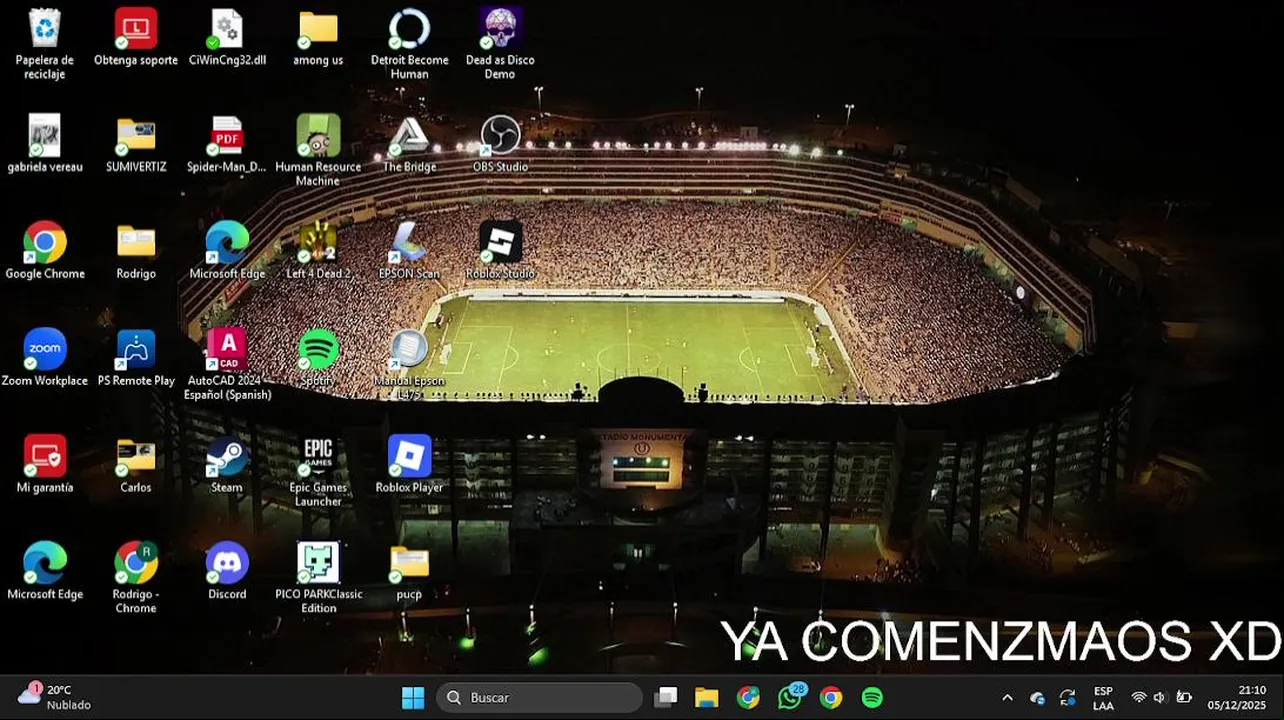
Task: Launch Dead as Disco Demo
Action: pos(500,43)
